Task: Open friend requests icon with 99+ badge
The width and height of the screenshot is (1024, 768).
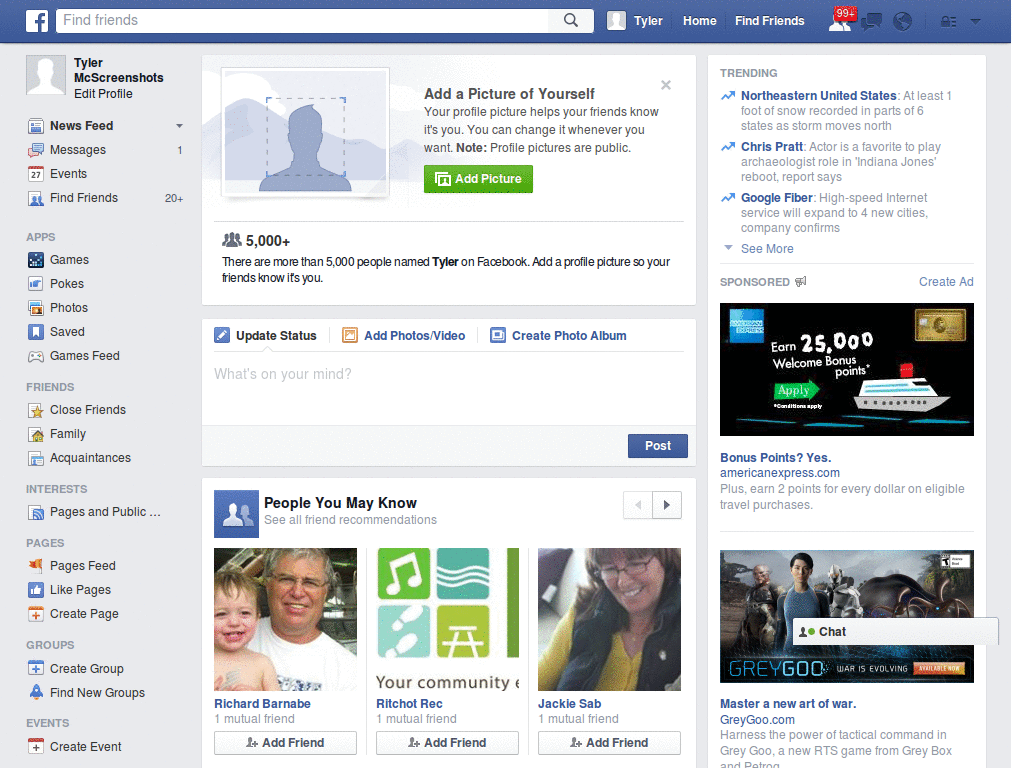Action: click(840, 20)
